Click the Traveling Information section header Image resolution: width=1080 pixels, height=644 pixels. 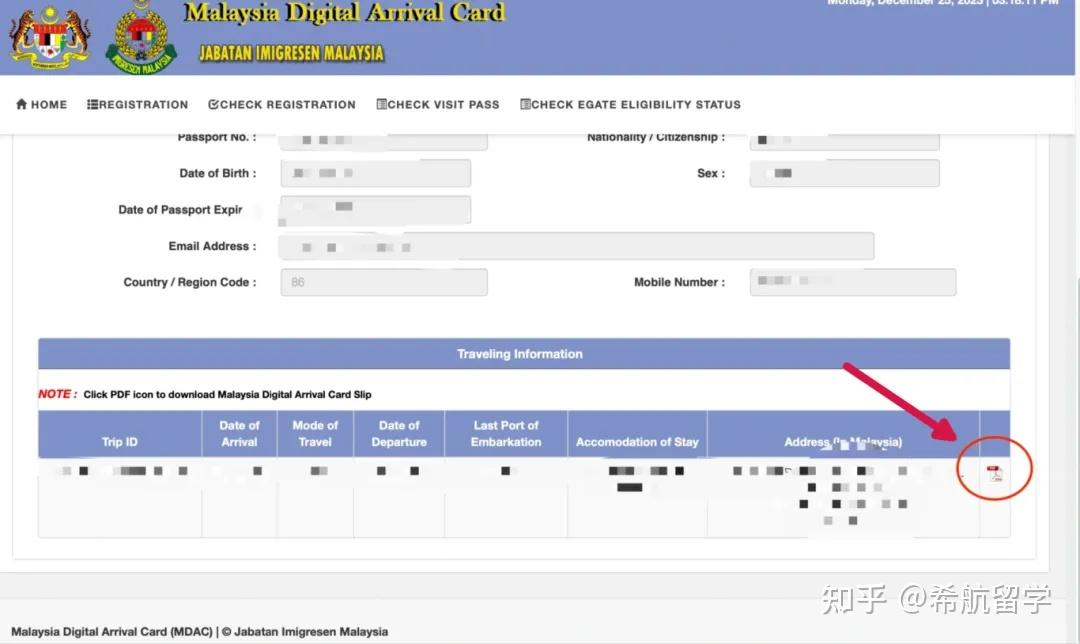tap(524, 354)
